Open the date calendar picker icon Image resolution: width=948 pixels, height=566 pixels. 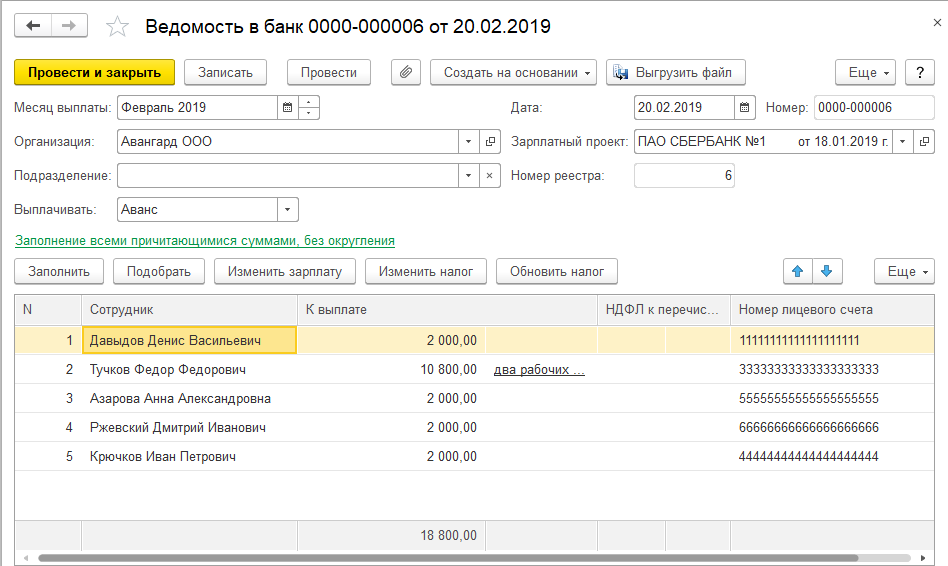click(745, 108)
